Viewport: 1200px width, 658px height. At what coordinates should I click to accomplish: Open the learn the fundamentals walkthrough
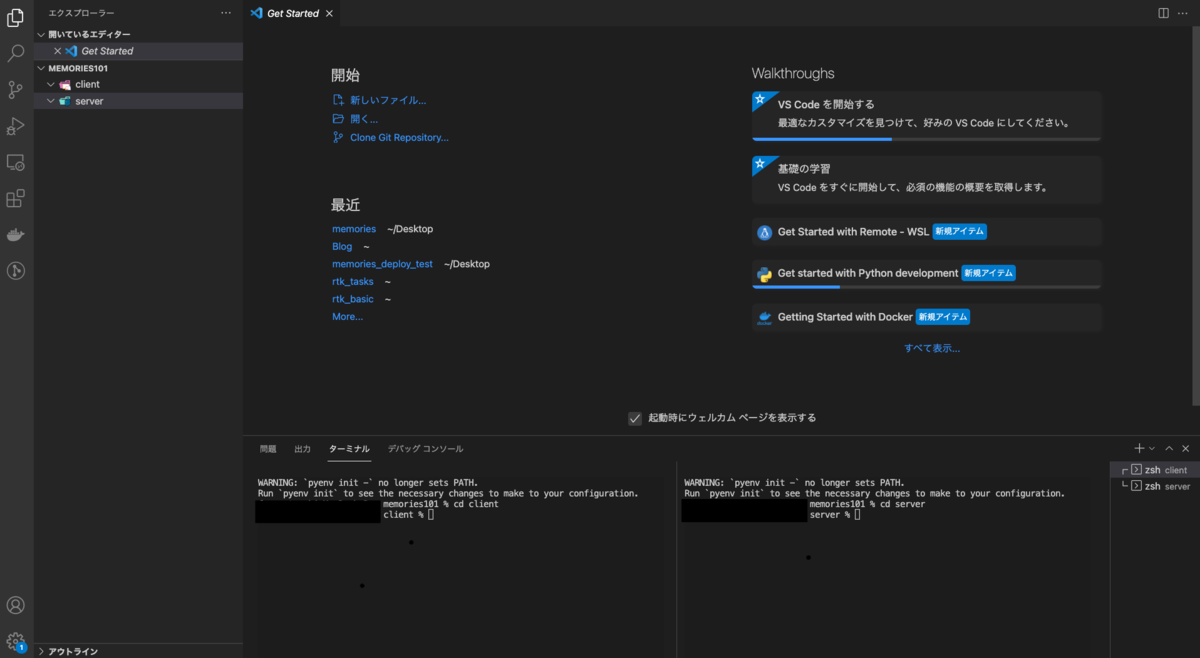click(x=927, y=179)
